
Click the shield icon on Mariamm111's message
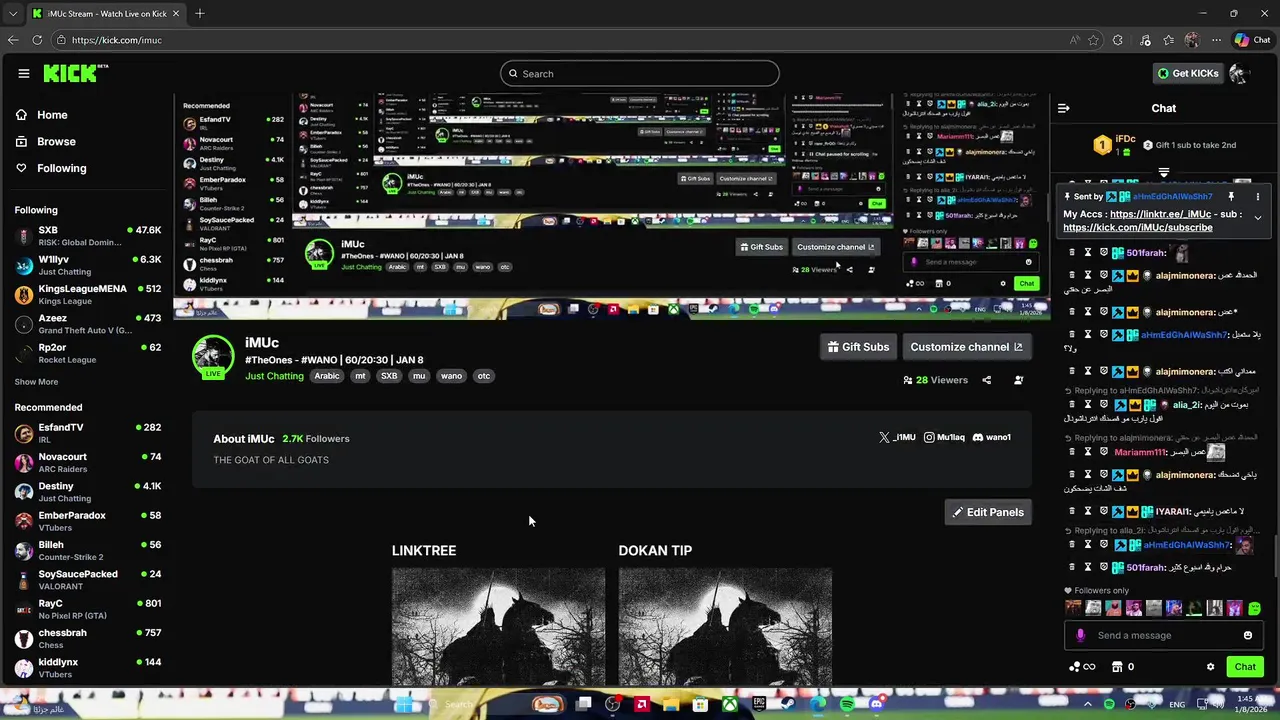coord(1104,452)
